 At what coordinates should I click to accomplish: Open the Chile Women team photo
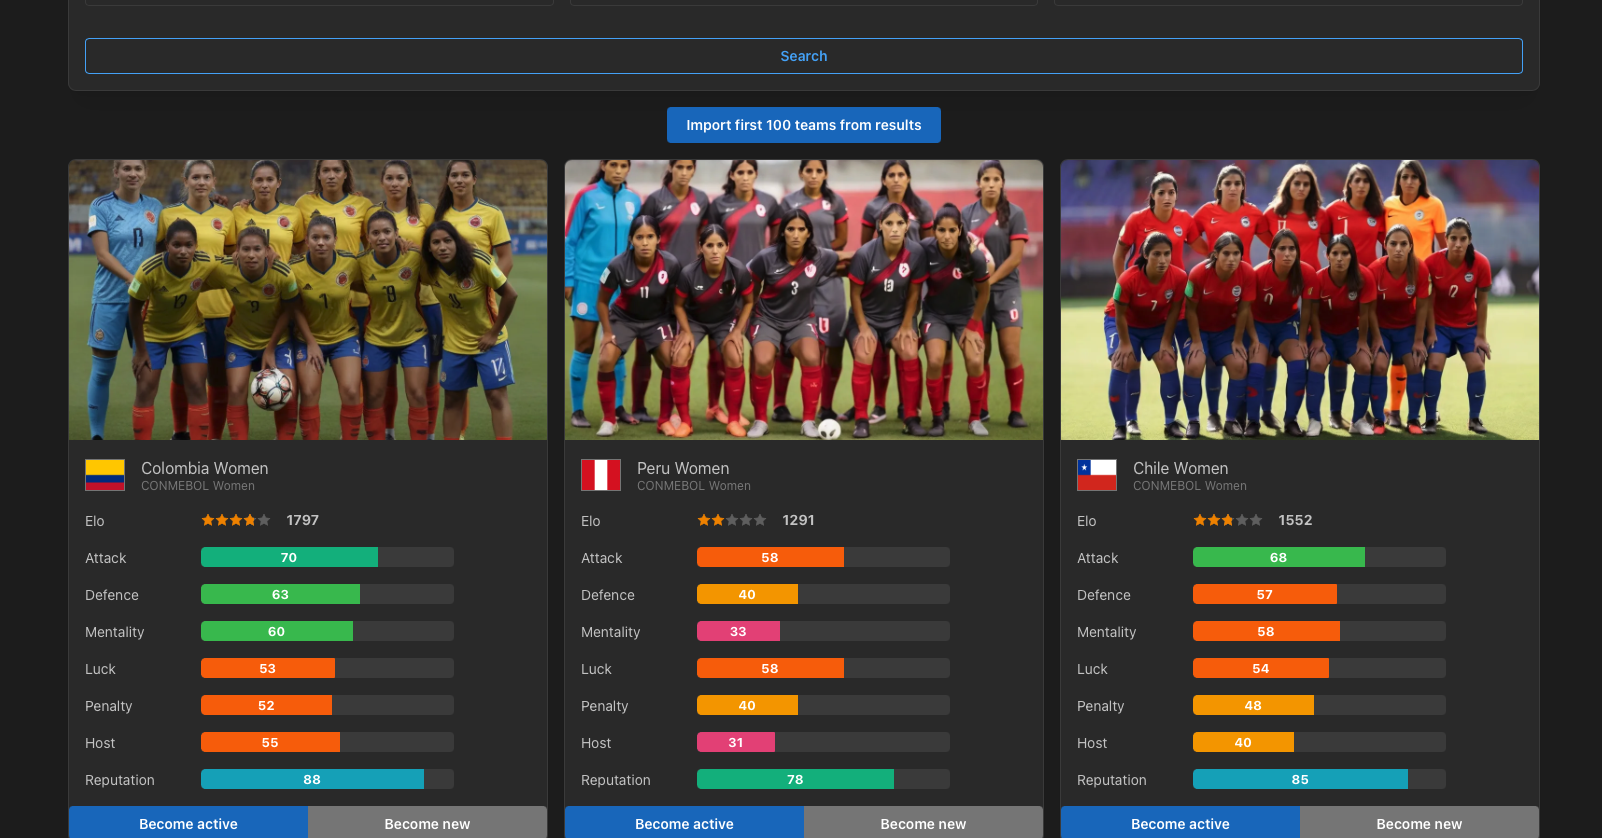click(1300, 300)
